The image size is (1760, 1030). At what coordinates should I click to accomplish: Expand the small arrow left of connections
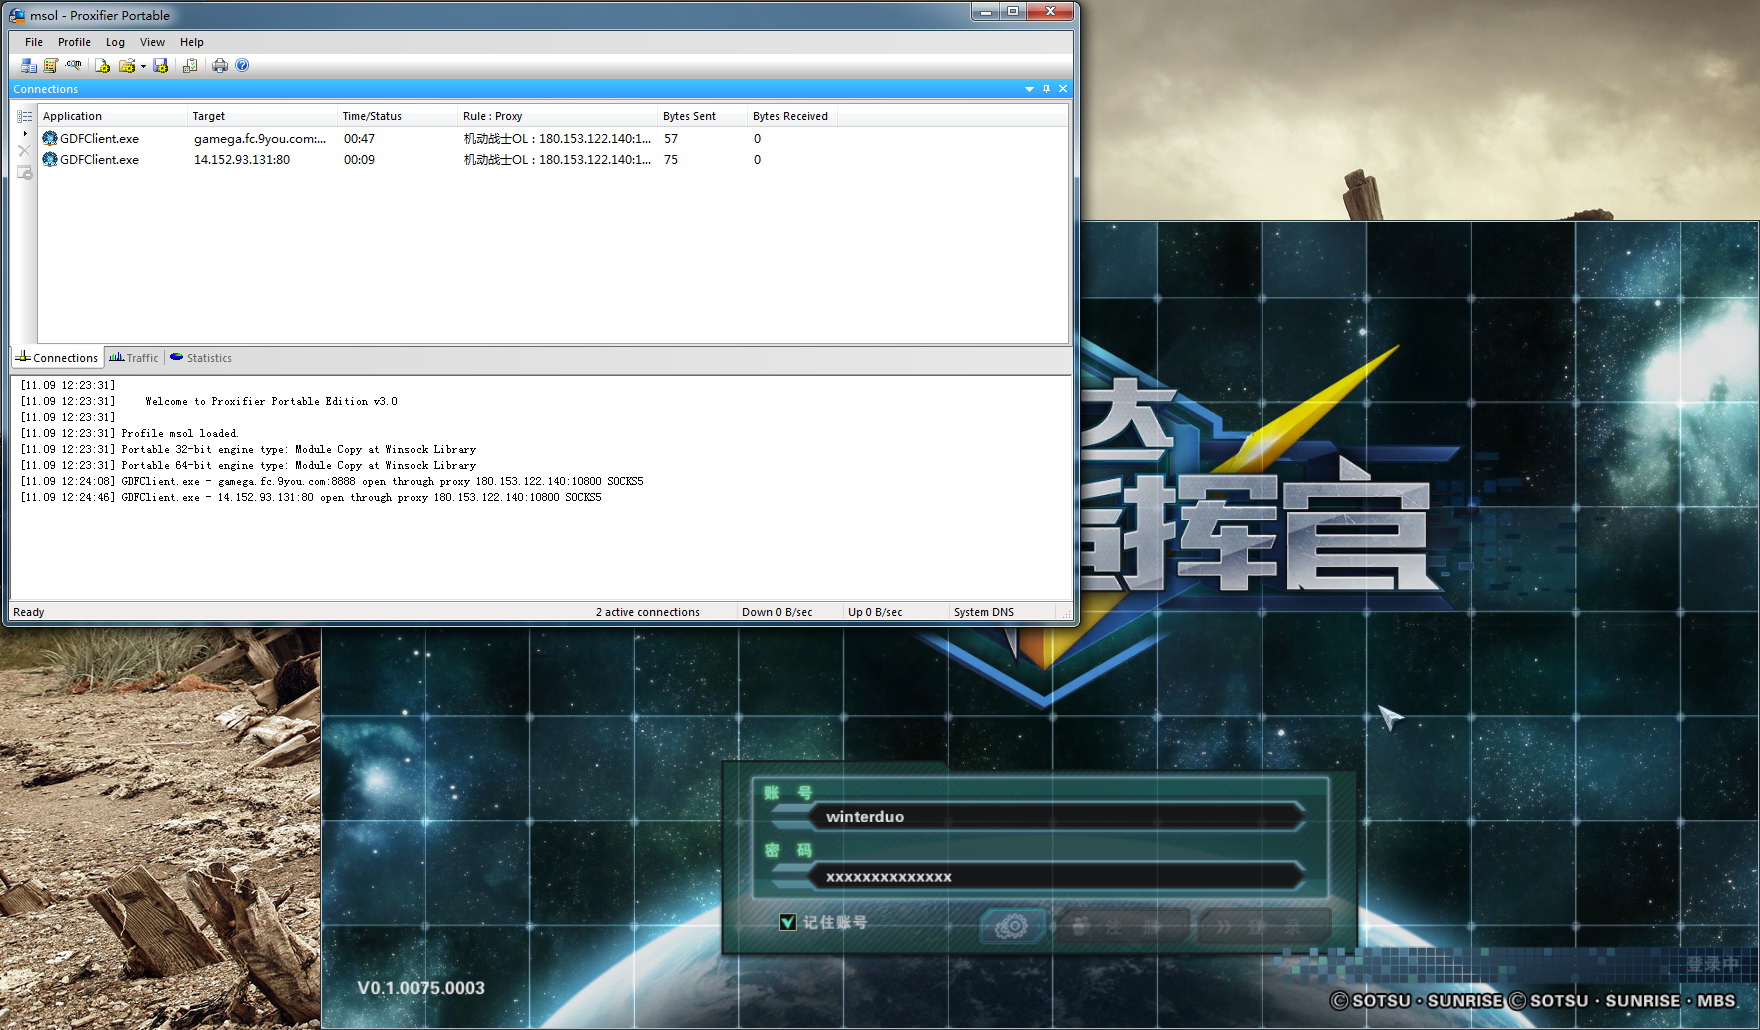tap(25, 133)
